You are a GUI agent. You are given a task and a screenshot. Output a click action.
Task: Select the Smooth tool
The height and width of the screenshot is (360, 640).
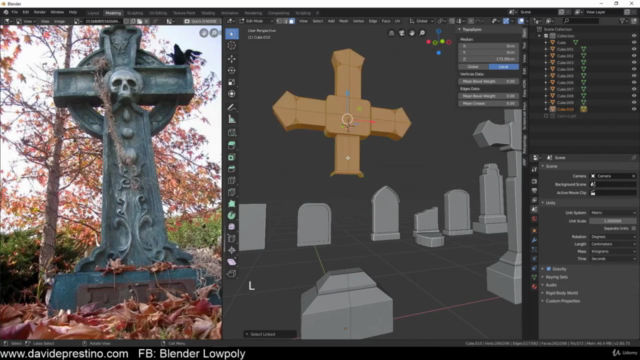[231, 227]
